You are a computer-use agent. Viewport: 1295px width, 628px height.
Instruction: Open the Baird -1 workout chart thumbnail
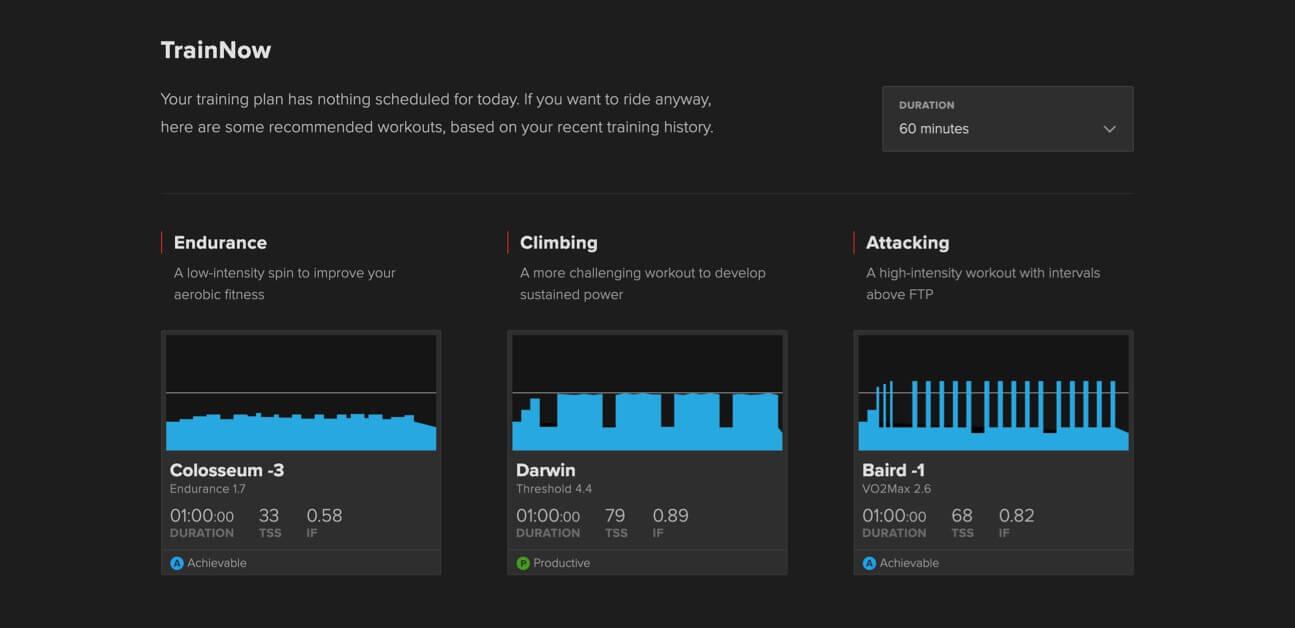[993, 392]
